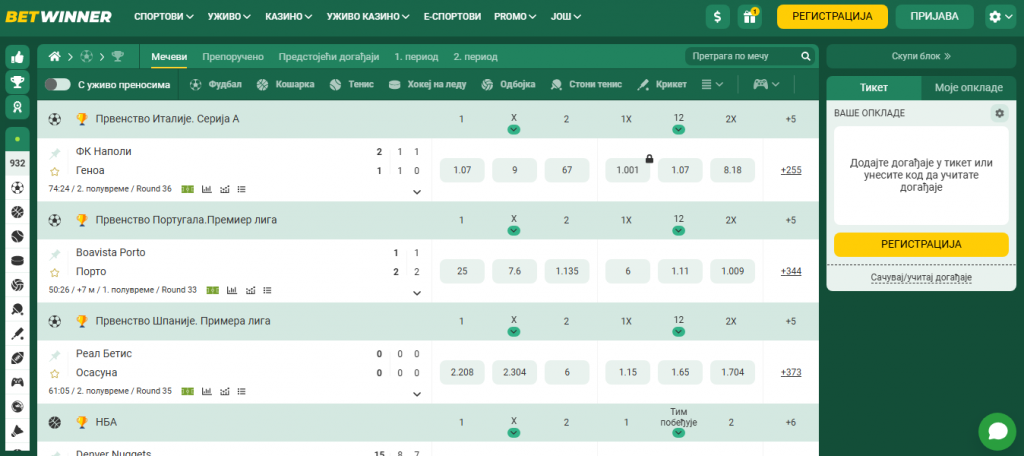The image size is (1024, 456).
Task: Open +344 markets for Boavista Porto match
Action: pyautogui.click(x=791, y=271)
